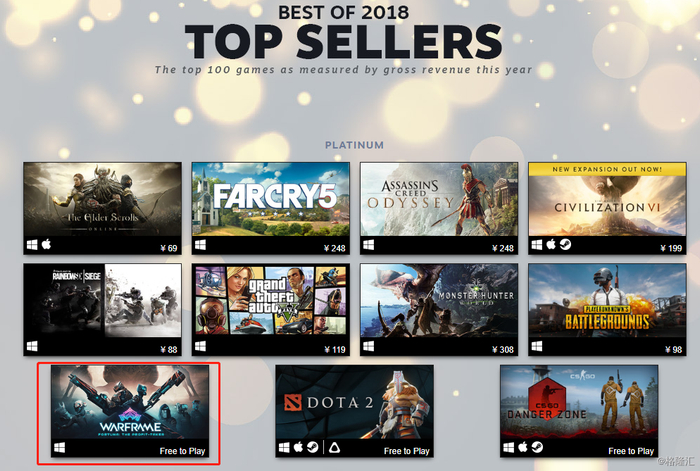
Task: Click the Steam icon under CS:GO Danger Zone
Action: tap(538, 447)
